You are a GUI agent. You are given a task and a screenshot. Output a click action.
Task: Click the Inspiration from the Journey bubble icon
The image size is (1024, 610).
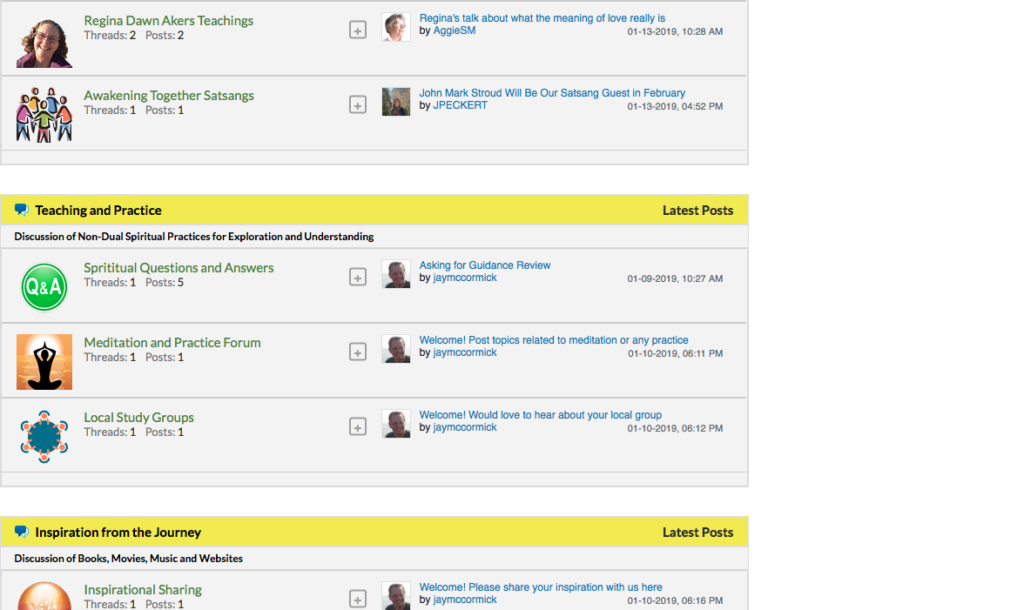[22, 532]
